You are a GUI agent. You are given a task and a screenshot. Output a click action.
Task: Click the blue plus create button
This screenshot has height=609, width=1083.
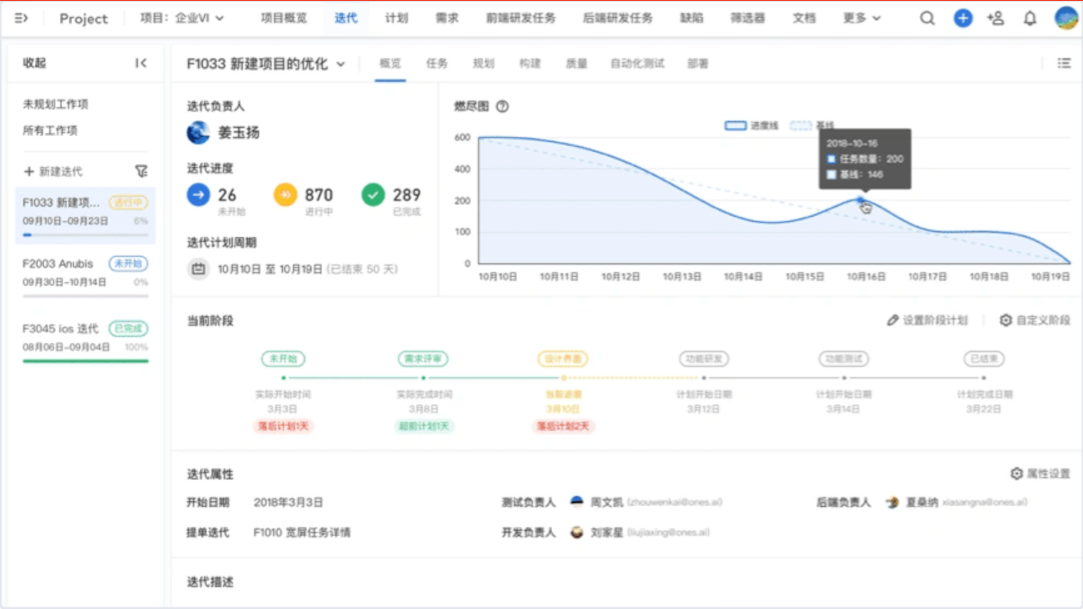(x=962, y=18)
